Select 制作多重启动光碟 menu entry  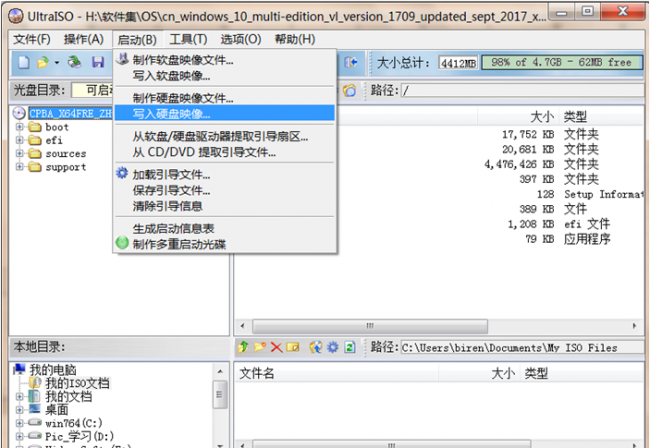point(225,244)
